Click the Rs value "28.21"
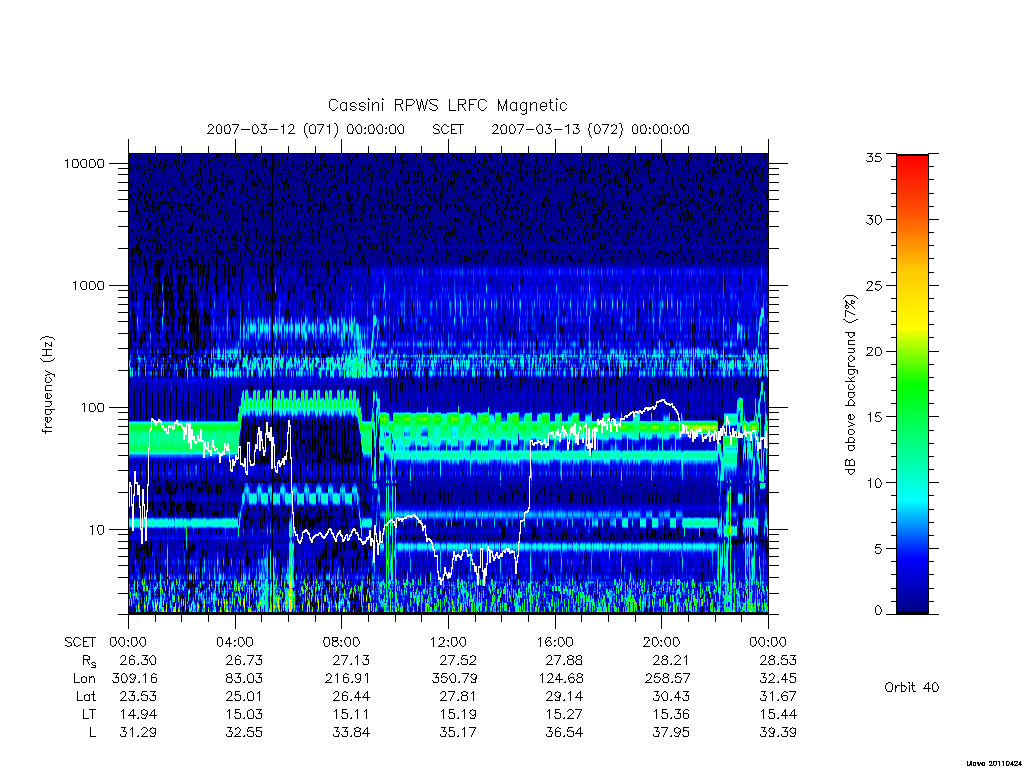This screenshot has width=1024, height=768. (x=671, y=660)
